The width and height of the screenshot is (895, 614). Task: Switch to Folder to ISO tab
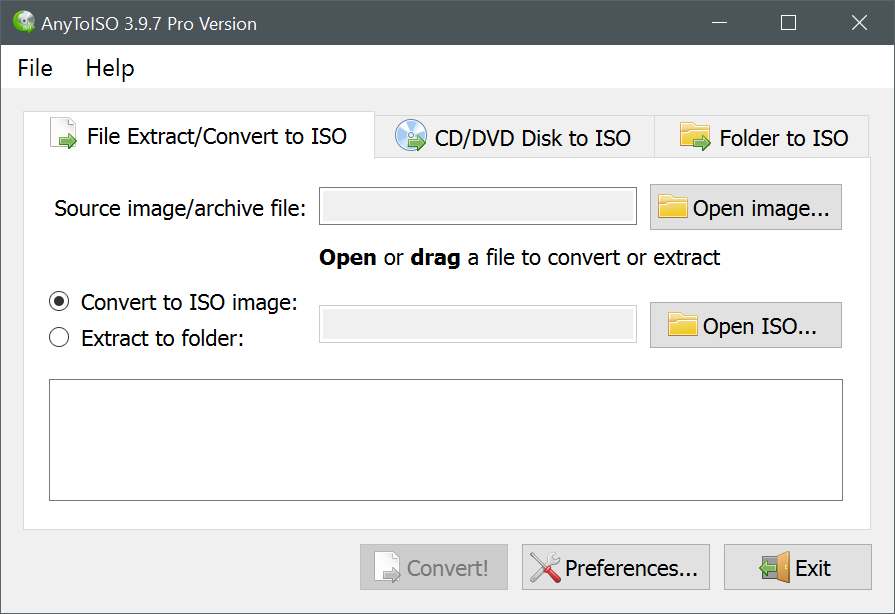pyautogui.click(x=762, y=138)
